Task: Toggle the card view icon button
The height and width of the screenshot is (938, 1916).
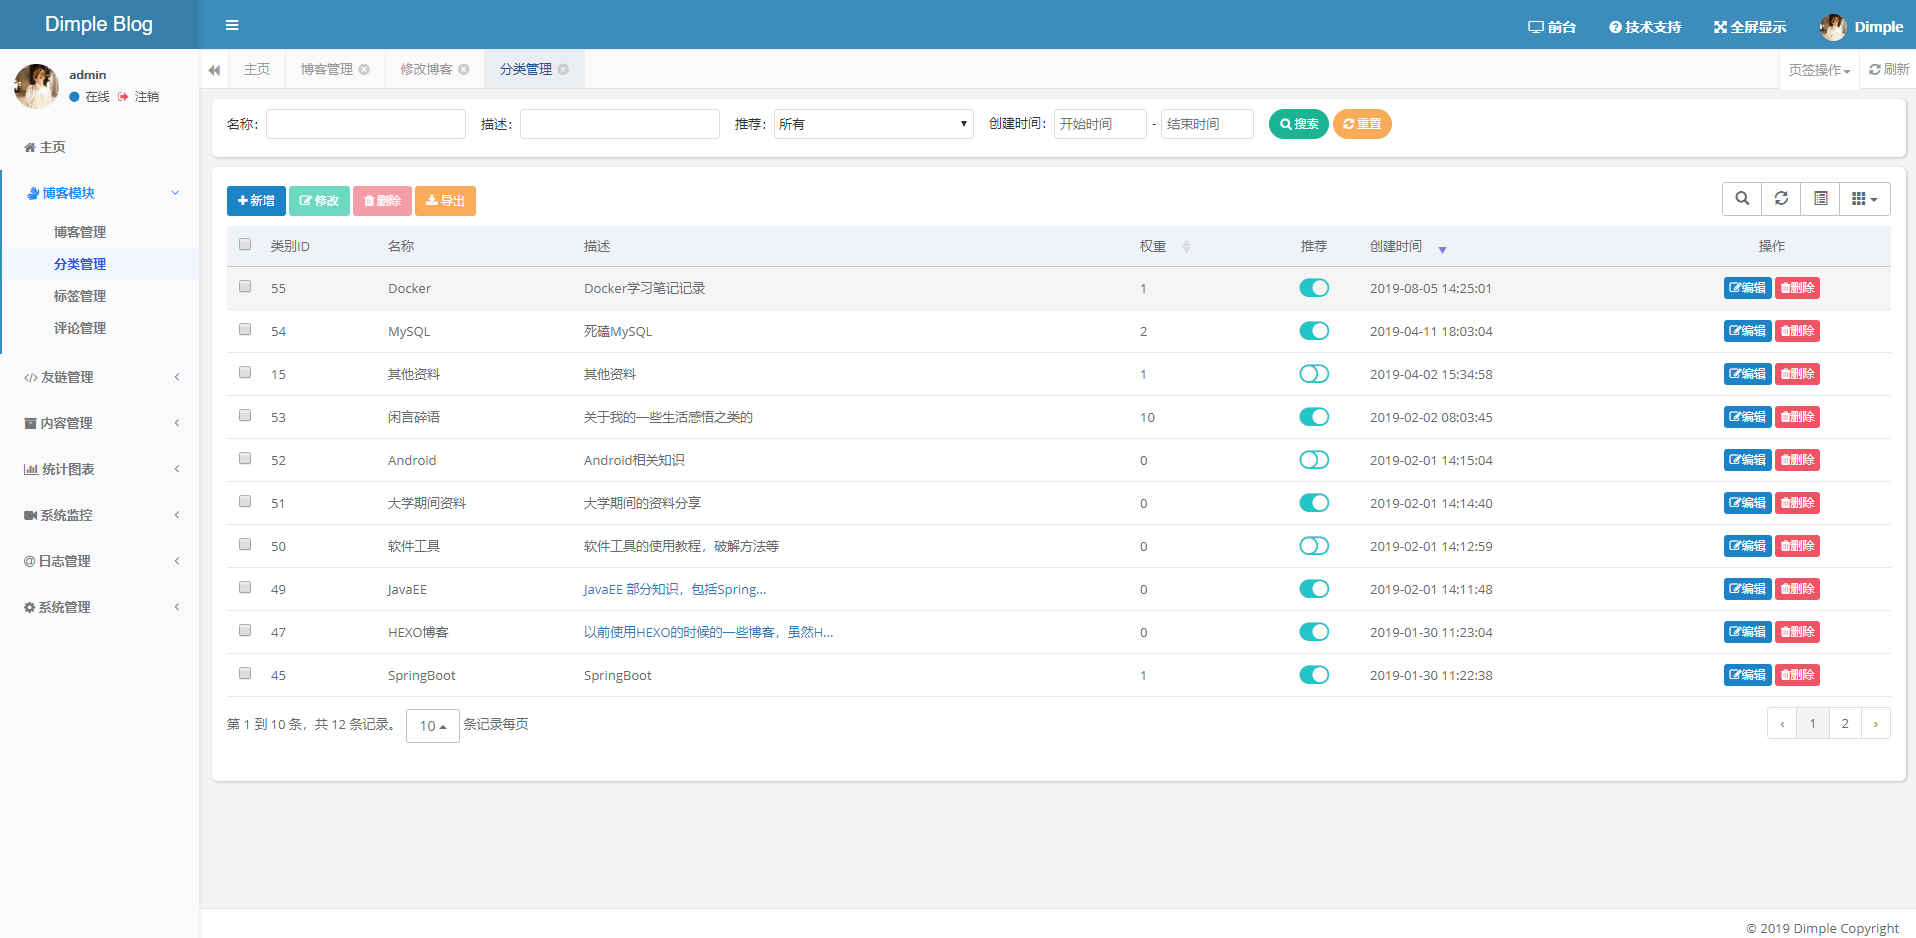Action: click(x=1820, y=199)
